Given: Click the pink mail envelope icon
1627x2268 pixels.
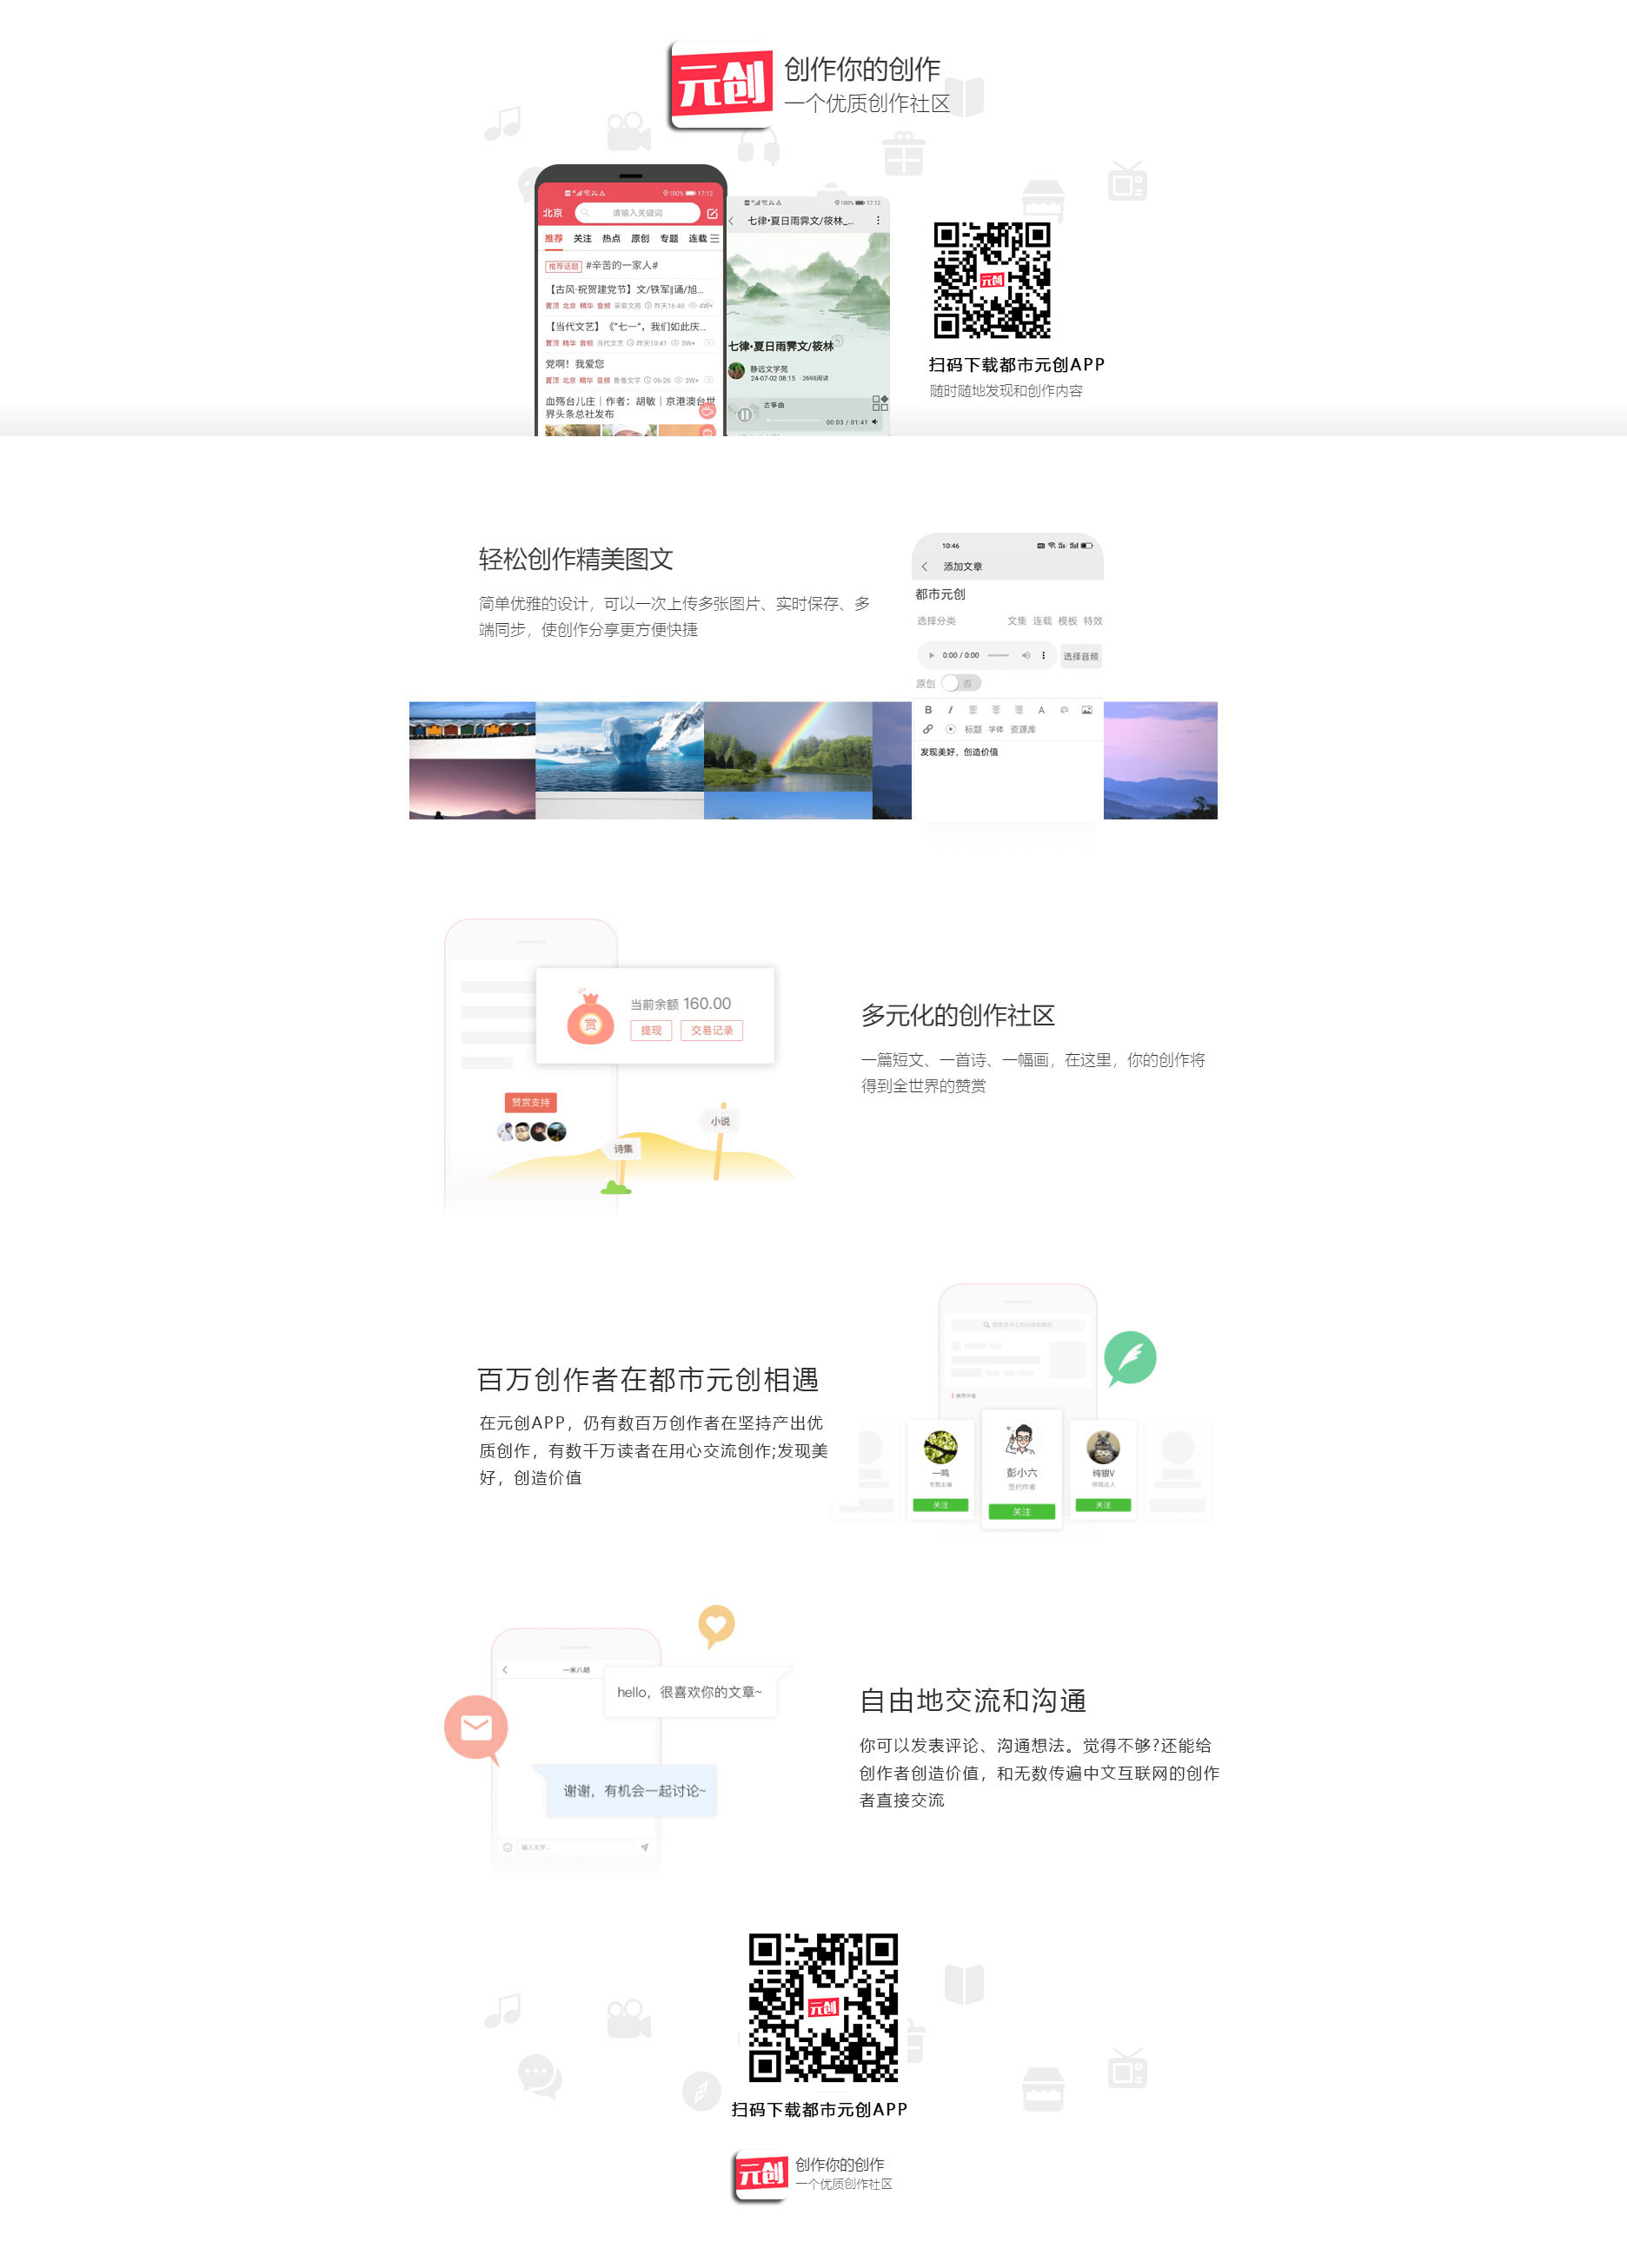Looking at the screenshot, I should click(476, 1728).
